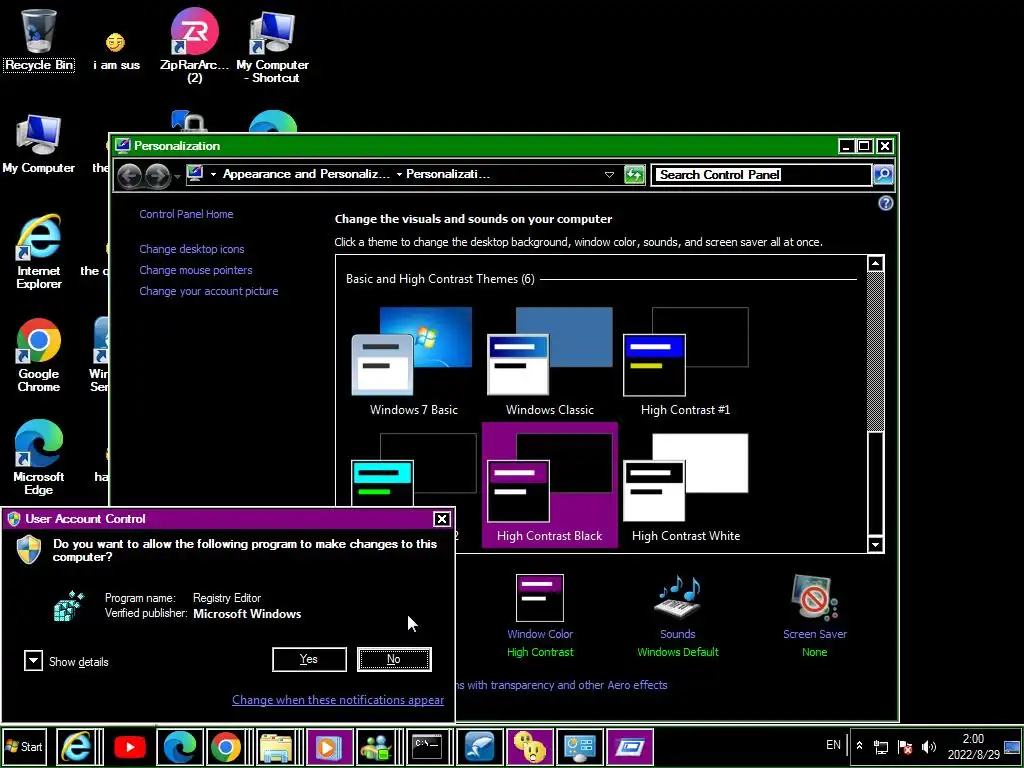Select the My Computer desktop icon
The width and height of the screenshot is (1024, 768).
pyautogui.click(x=39, y=145)
